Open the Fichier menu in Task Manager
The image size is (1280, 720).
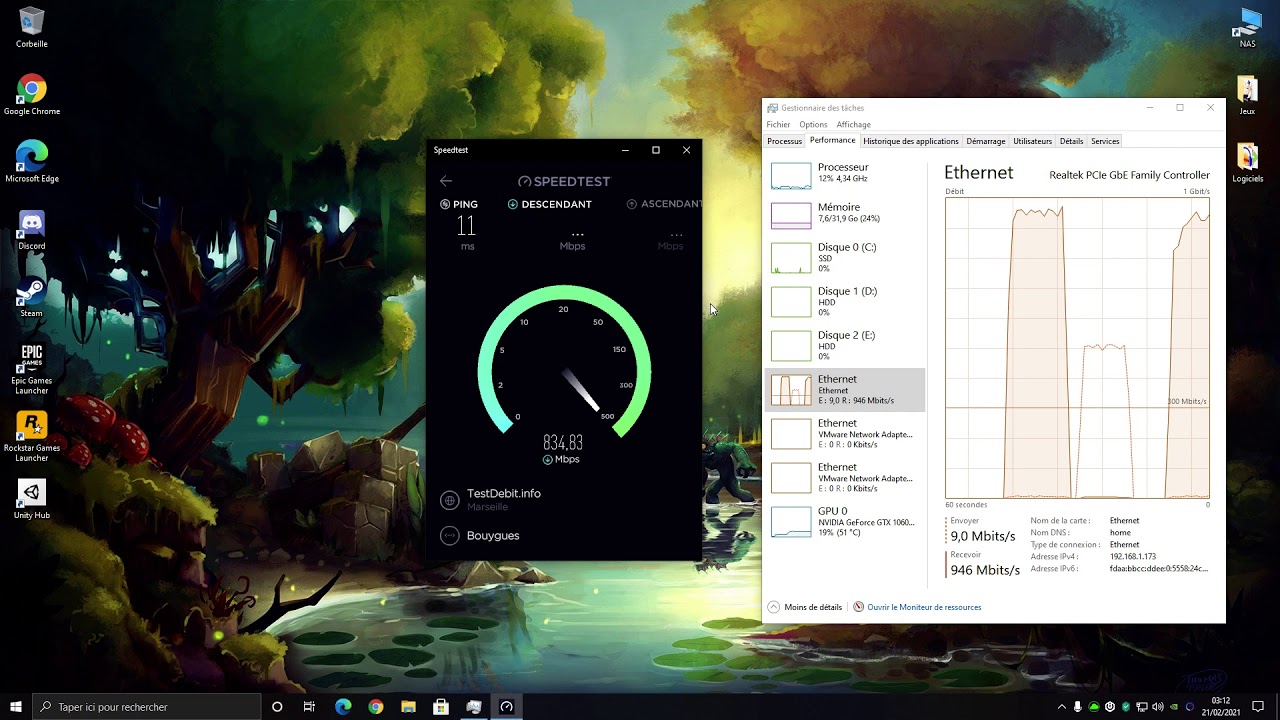778,125
